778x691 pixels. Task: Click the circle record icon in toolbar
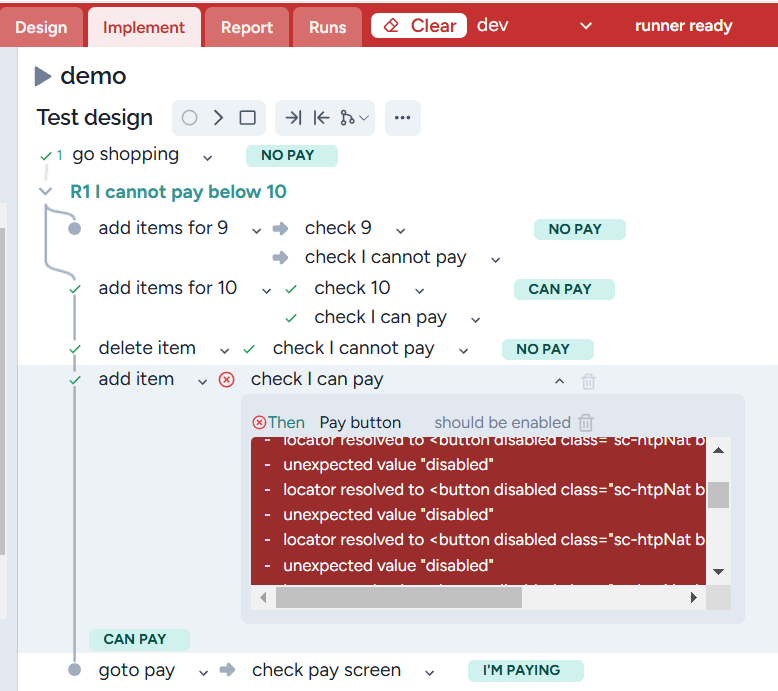point(189,118)
